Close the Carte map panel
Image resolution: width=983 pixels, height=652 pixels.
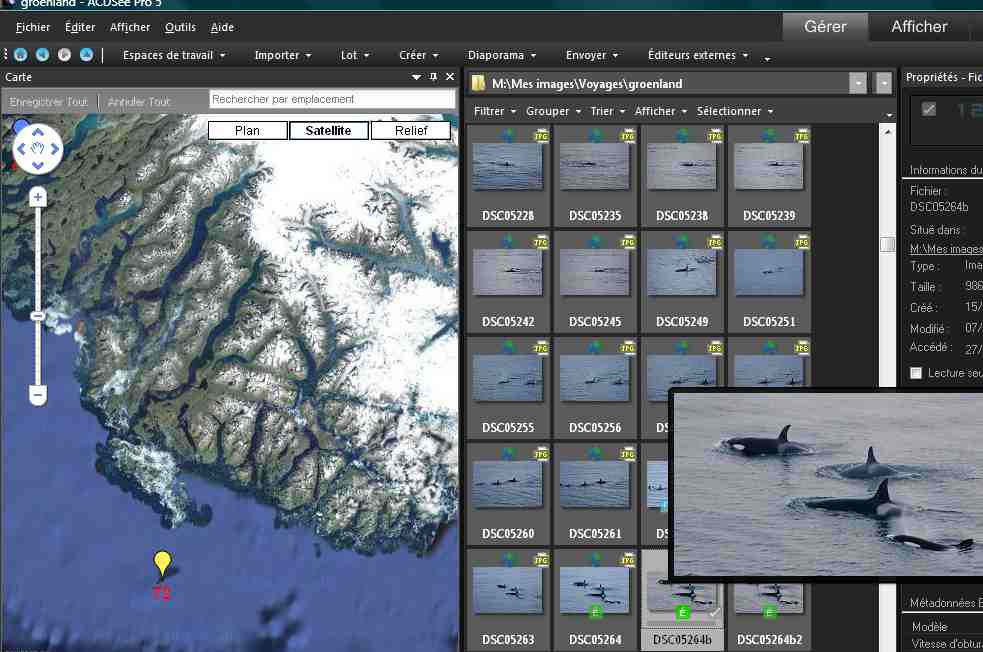pyautogui.click(x=449, y=76)
